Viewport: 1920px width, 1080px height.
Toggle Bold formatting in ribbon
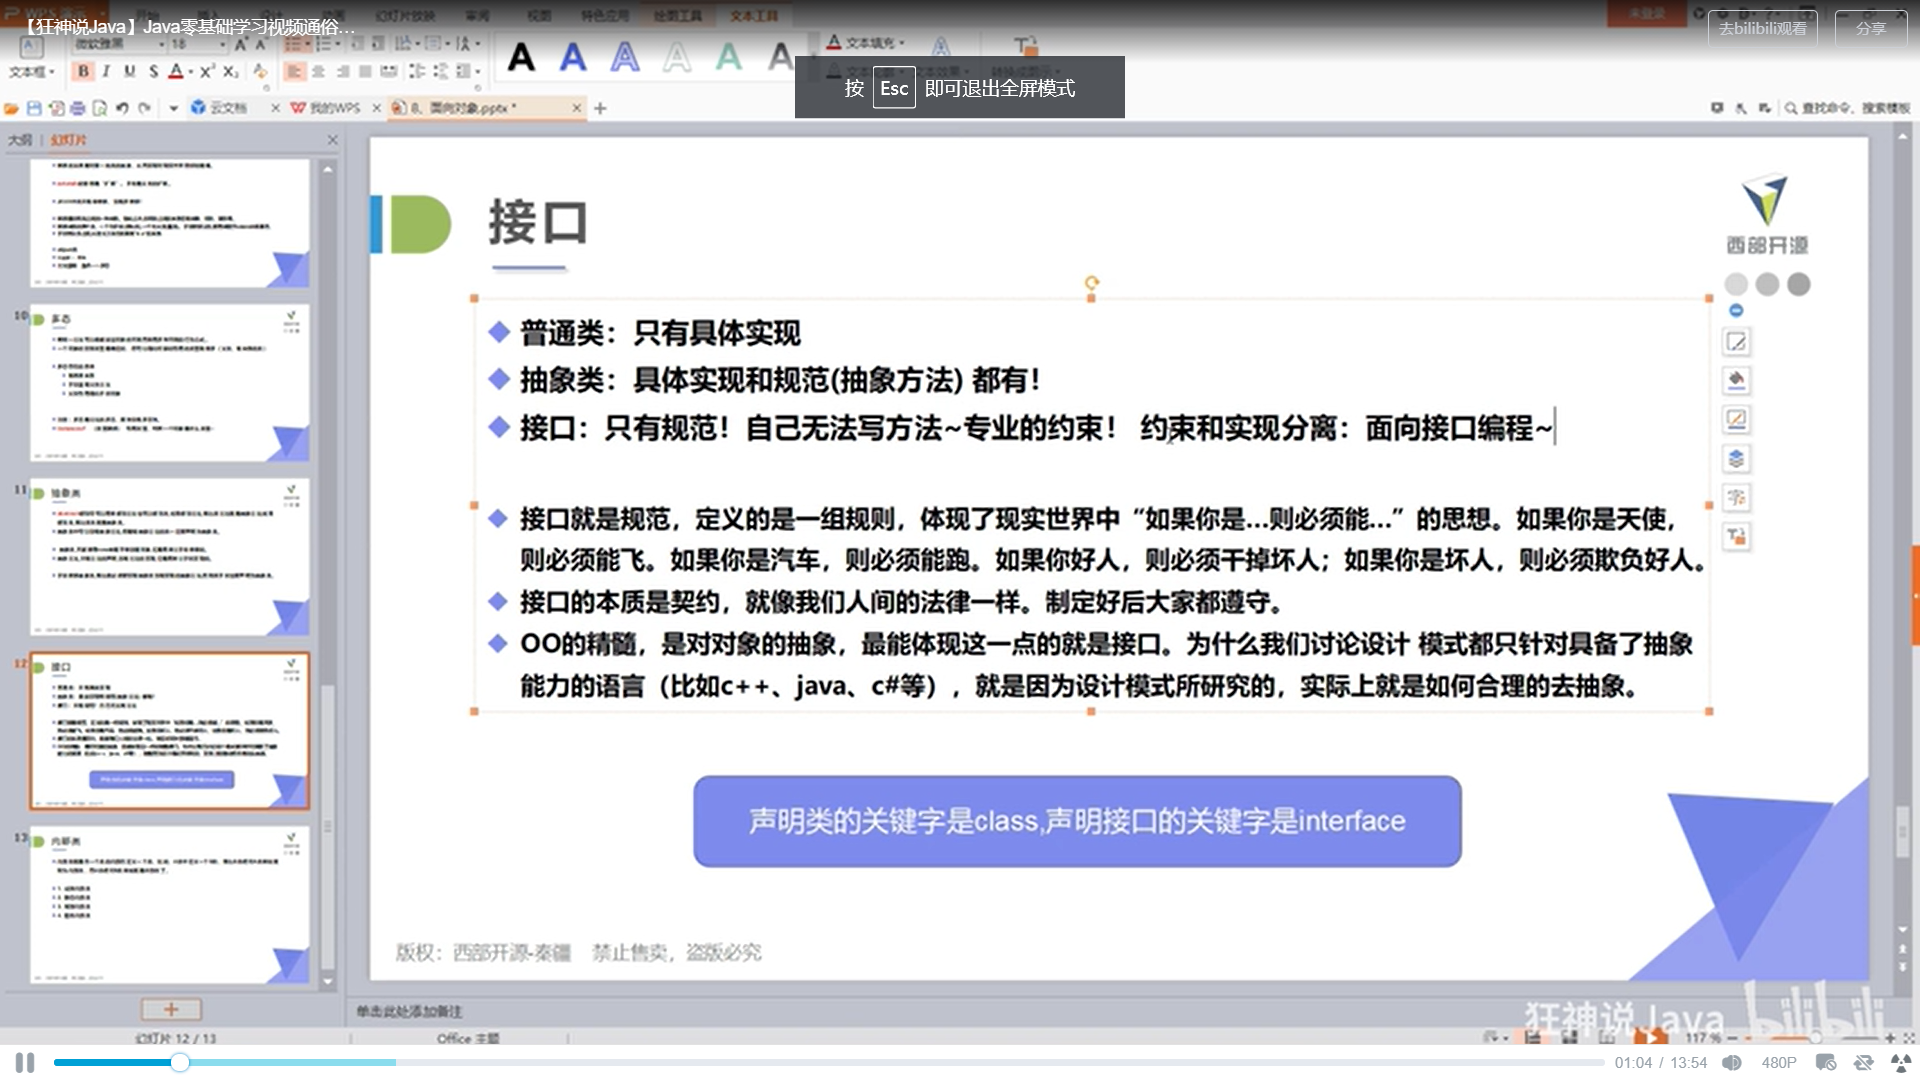point(83,71)
